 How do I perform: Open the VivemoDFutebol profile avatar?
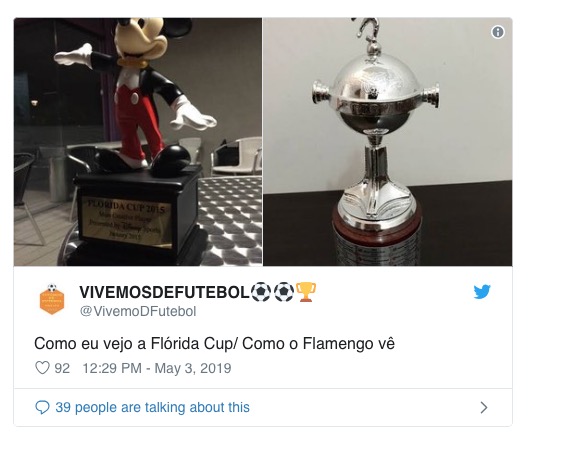[52, 299]
